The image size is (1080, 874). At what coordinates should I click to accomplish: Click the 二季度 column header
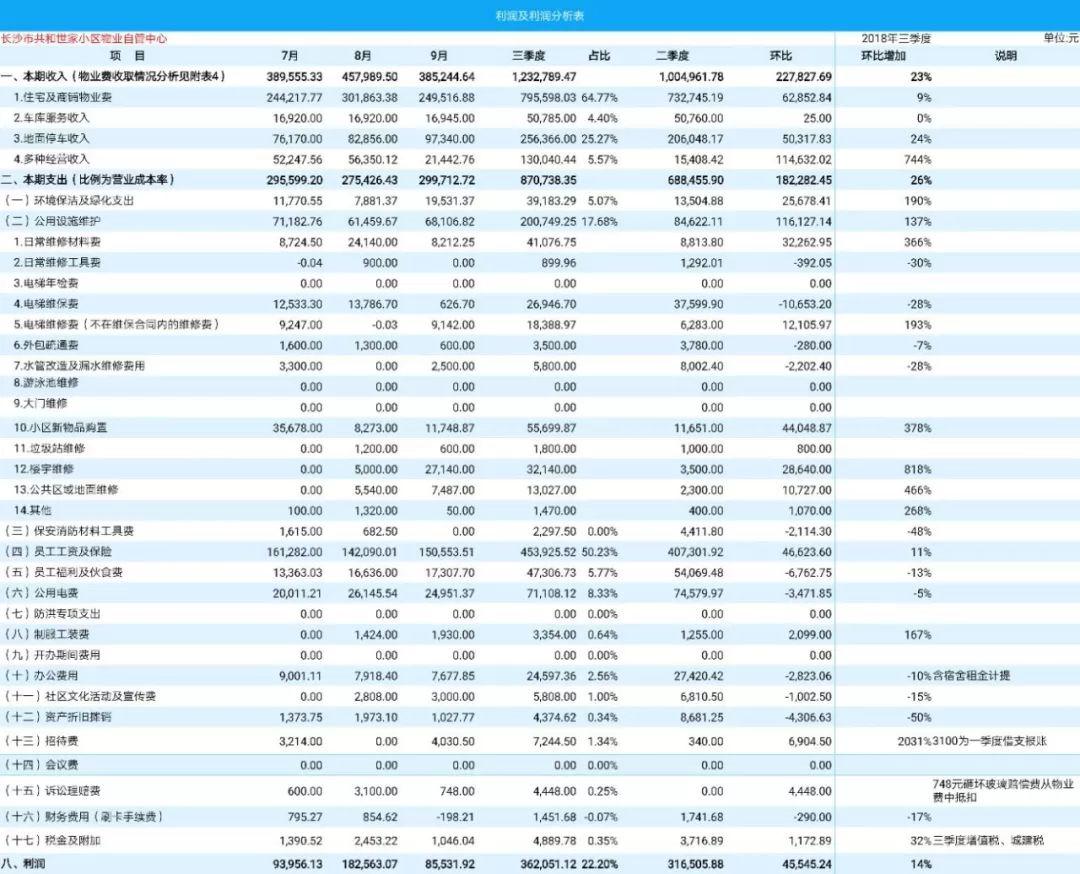click(672, 56)
